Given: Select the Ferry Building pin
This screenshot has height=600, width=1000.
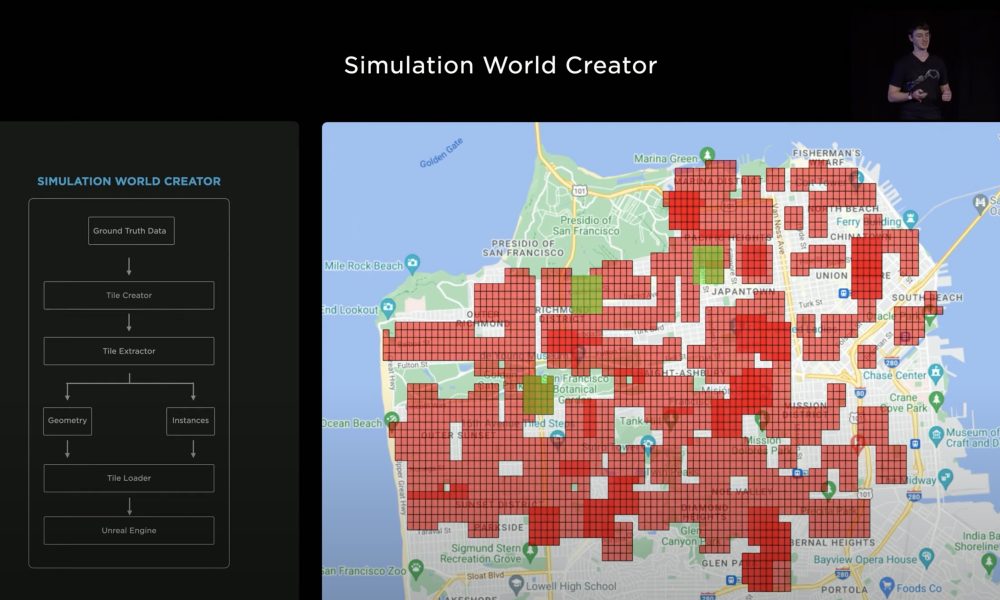Looking at the screenshot, I should [910, 219].
